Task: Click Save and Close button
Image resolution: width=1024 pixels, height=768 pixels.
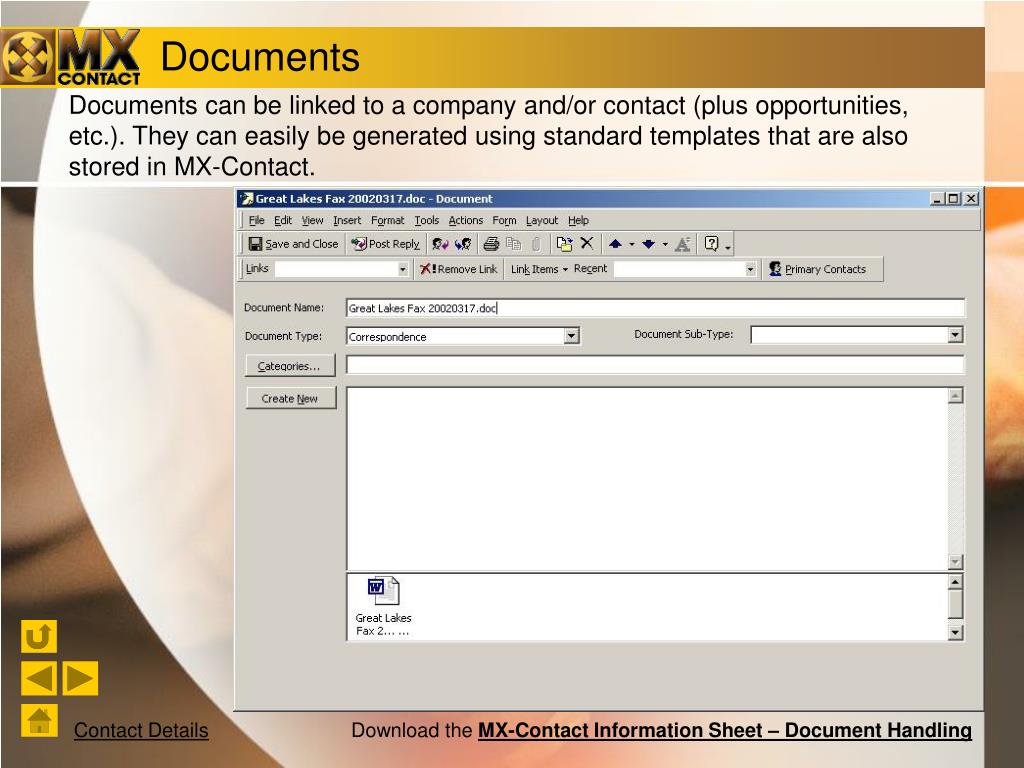Action: point(294,244)
